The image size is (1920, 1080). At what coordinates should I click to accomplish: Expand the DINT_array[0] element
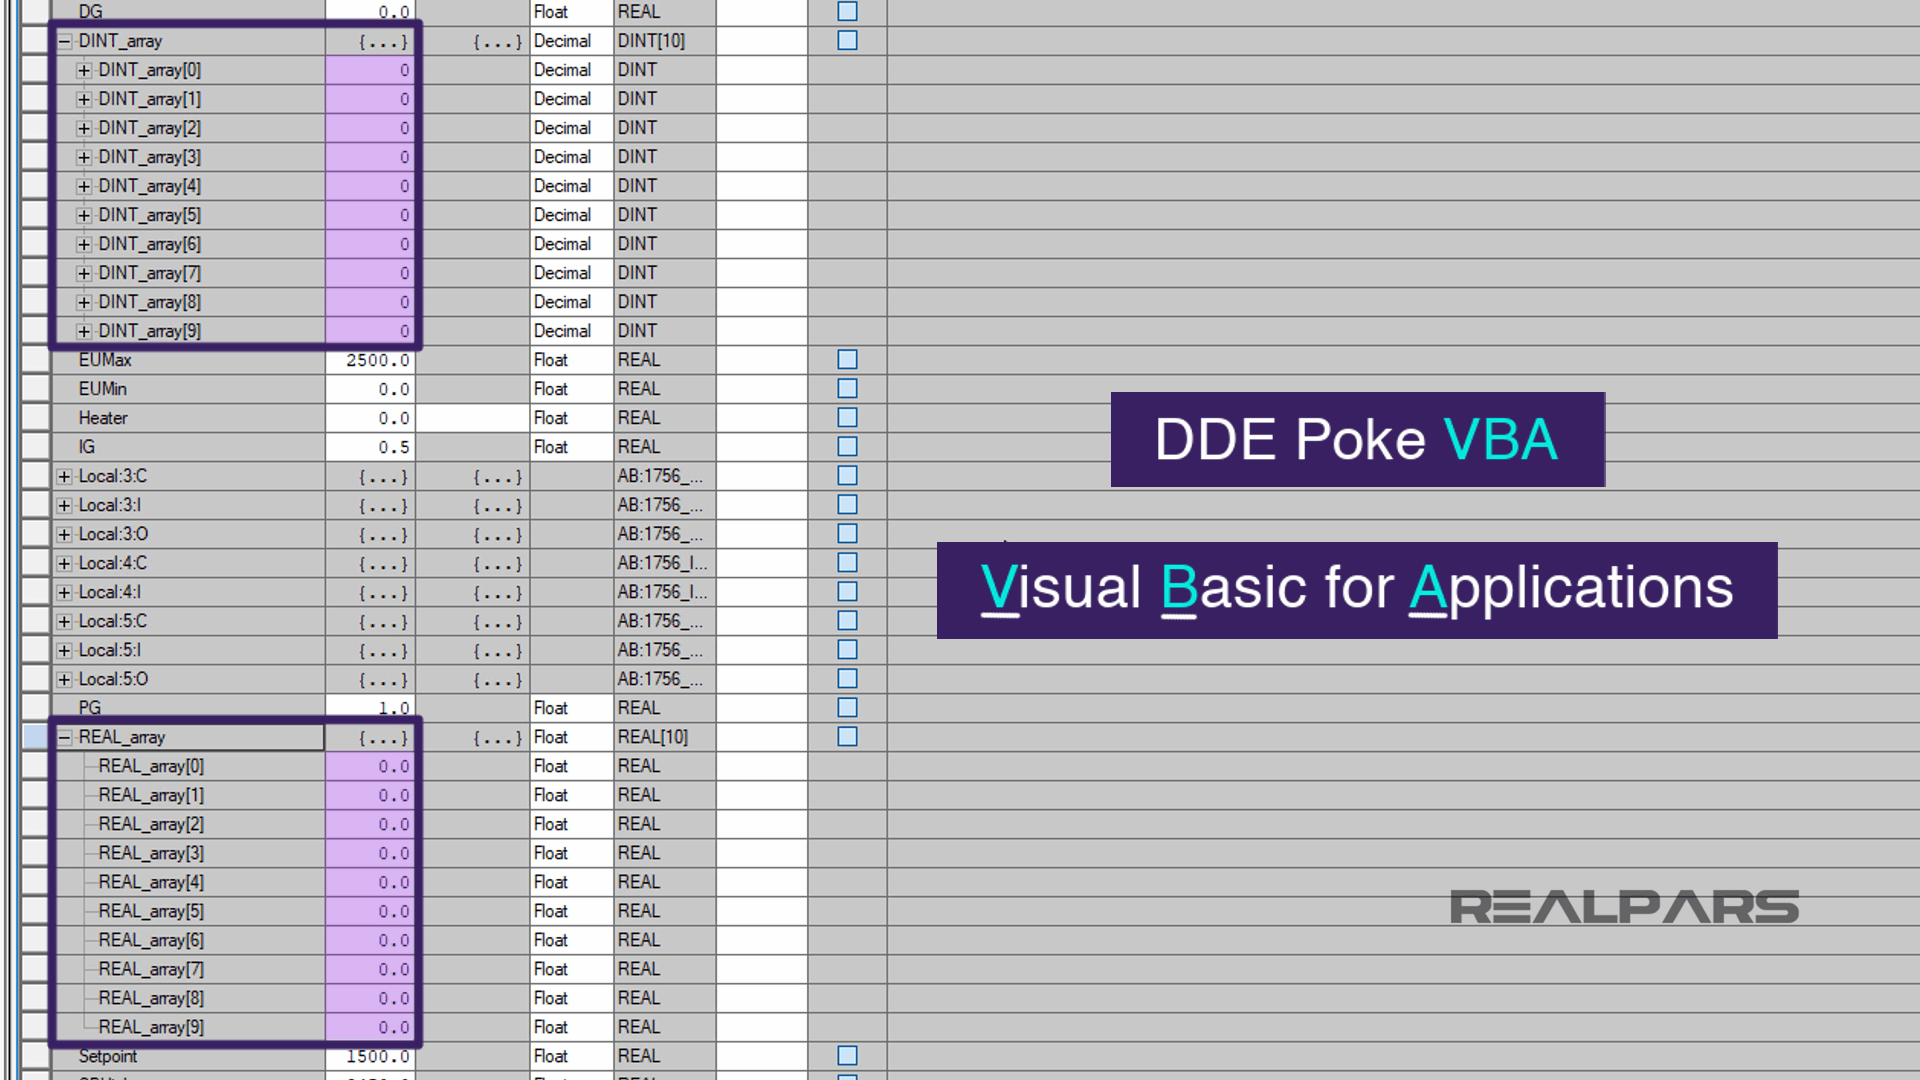pos(84,70)
